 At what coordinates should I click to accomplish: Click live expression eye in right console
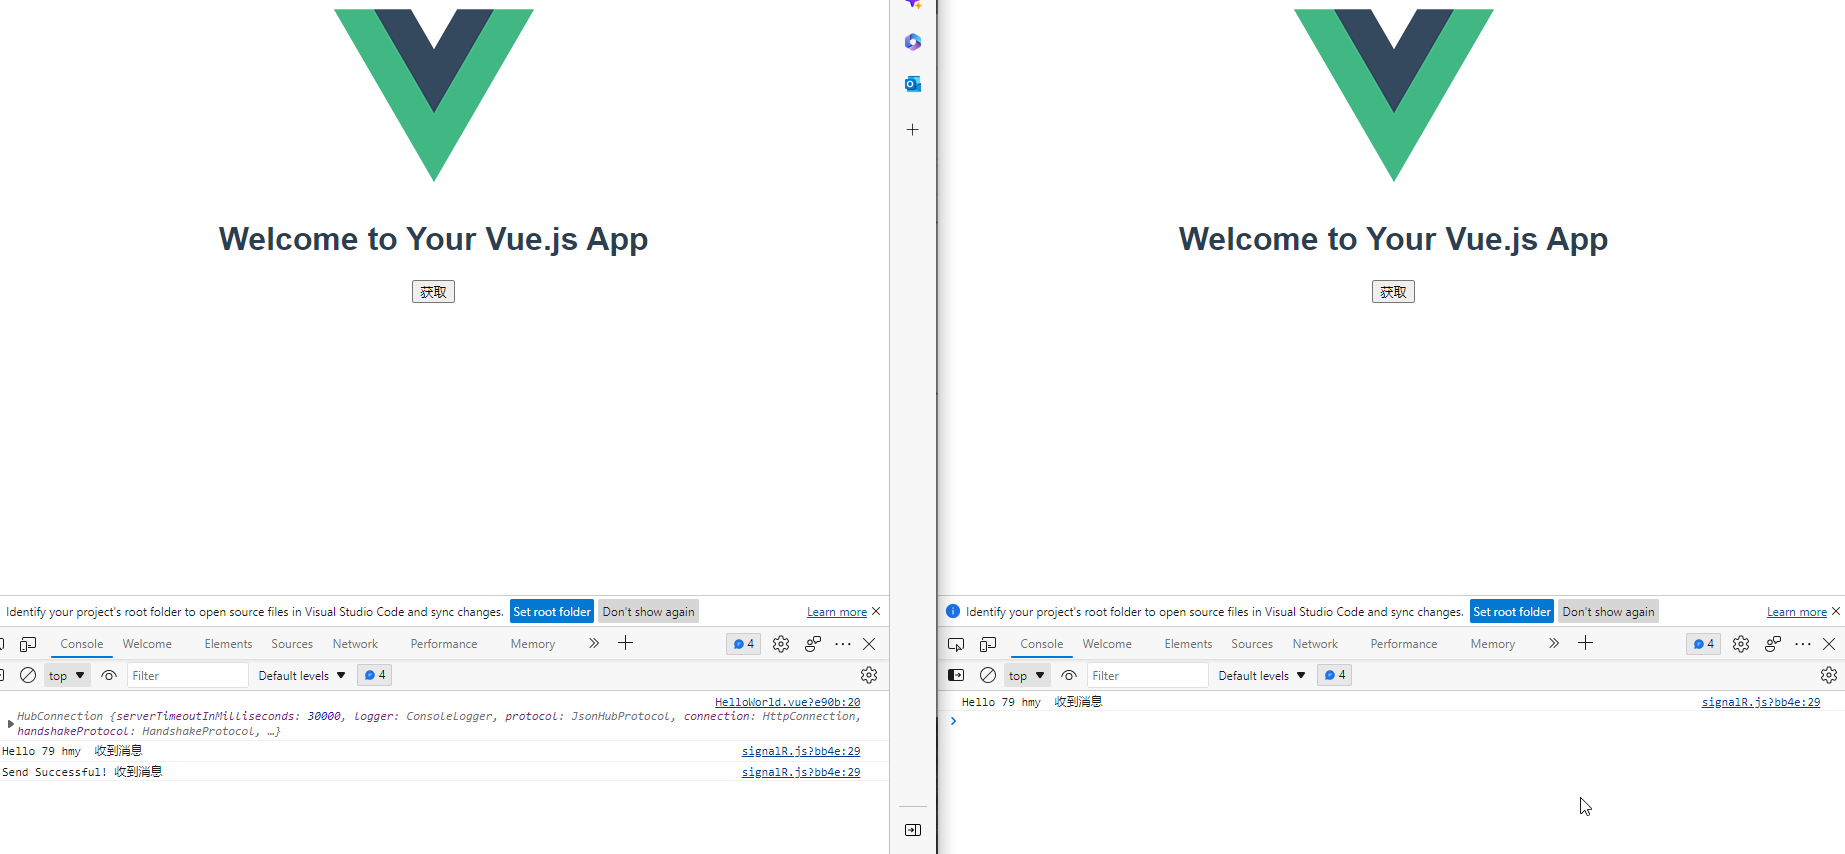(1069, 675)
